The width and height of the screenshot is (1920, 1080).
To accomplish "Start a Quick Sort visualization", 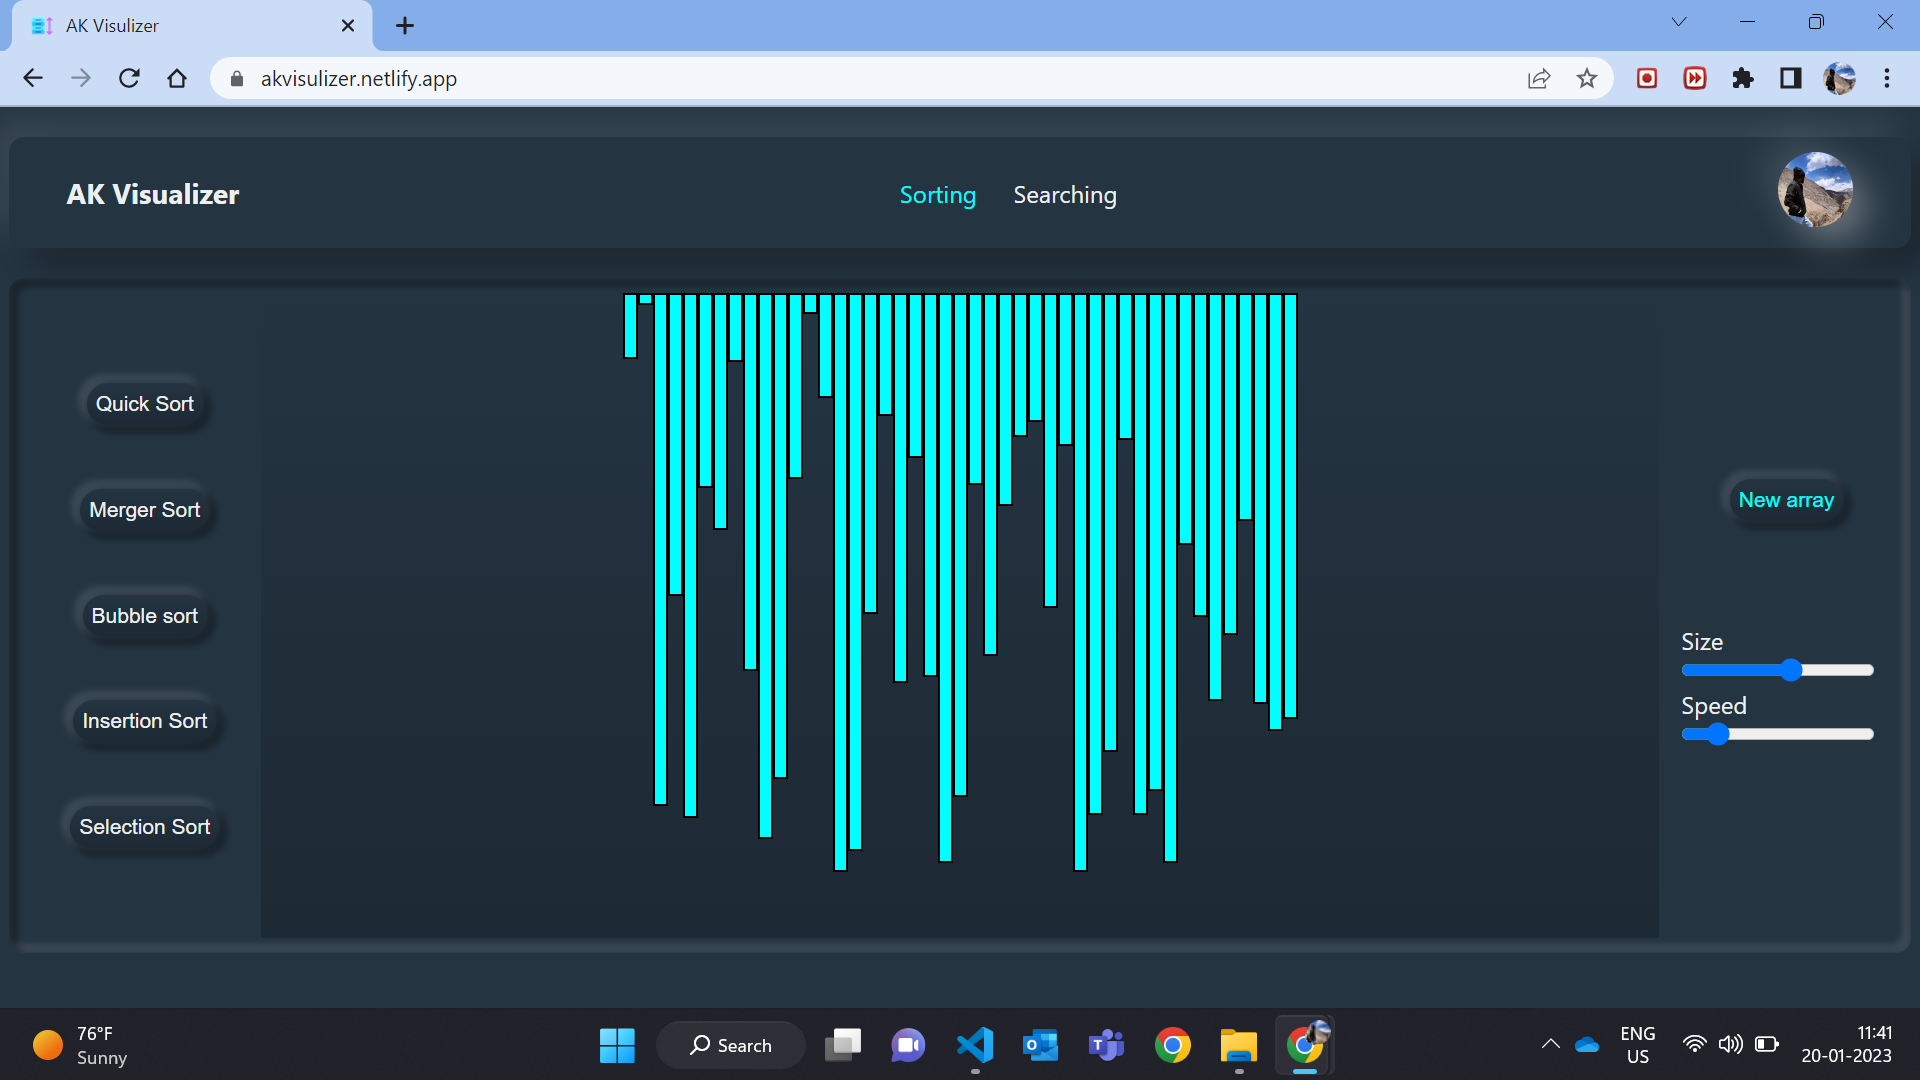I will click(x=144, y=404).
